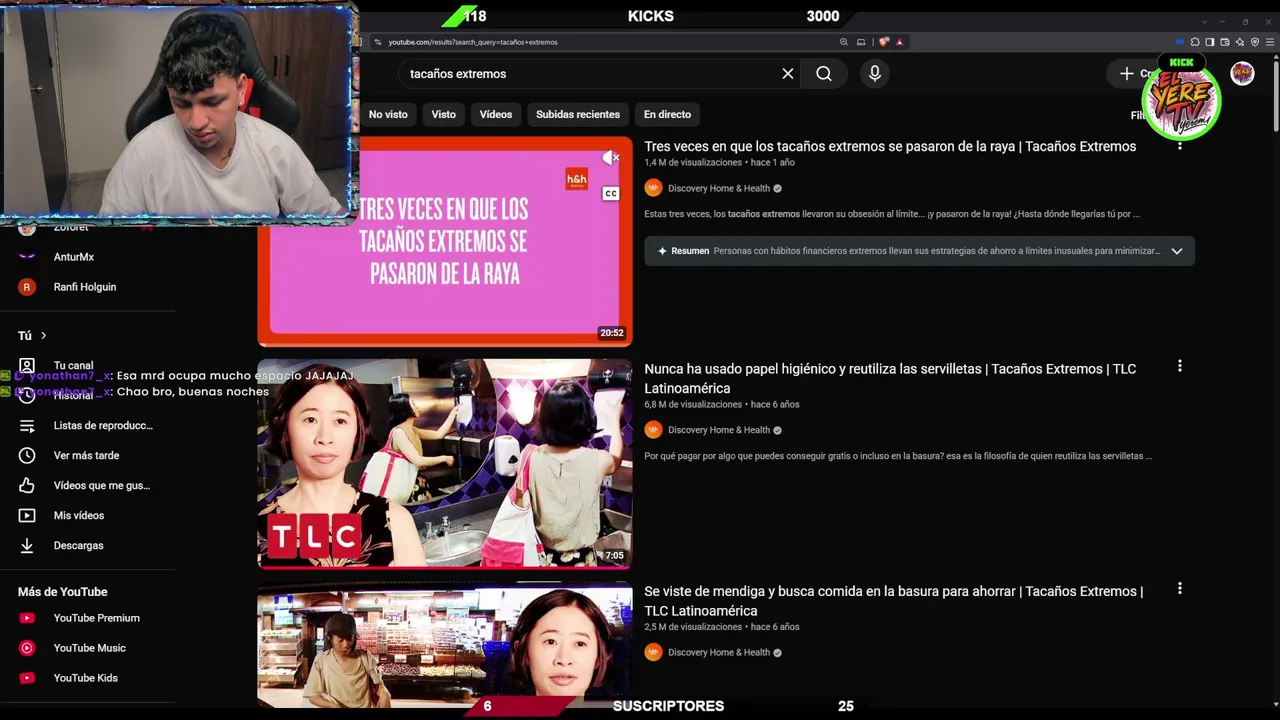Open Discovery Home & Health under first video
Image resolution: width=1280 pixels, height=720 pixels.
[719, 188]
